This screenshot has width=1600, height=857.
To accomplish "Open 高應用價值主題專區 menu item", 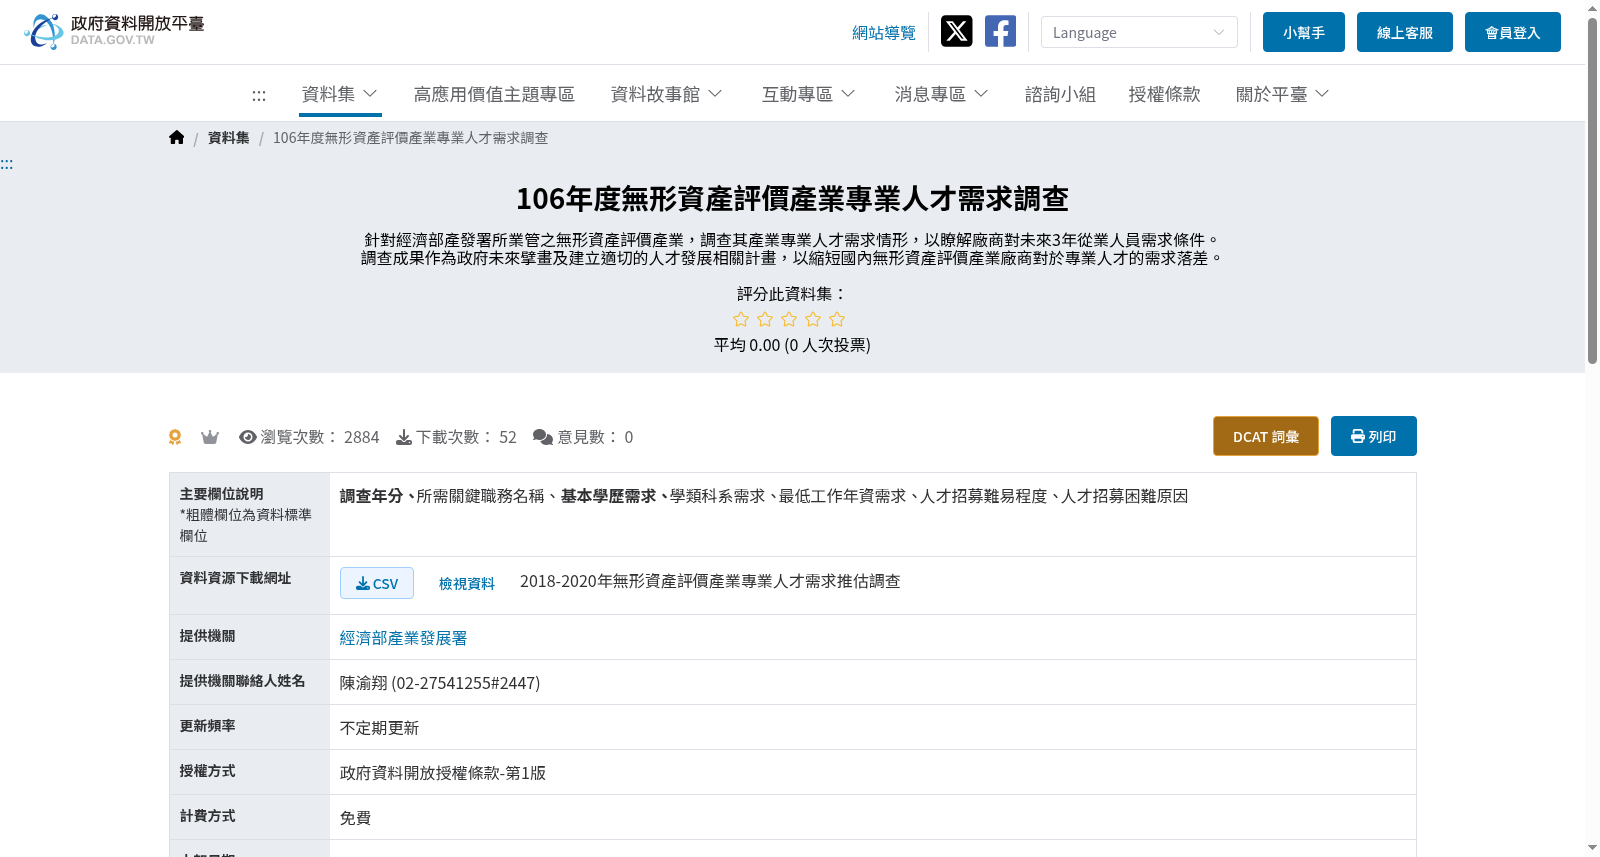I will pos(494,94).
